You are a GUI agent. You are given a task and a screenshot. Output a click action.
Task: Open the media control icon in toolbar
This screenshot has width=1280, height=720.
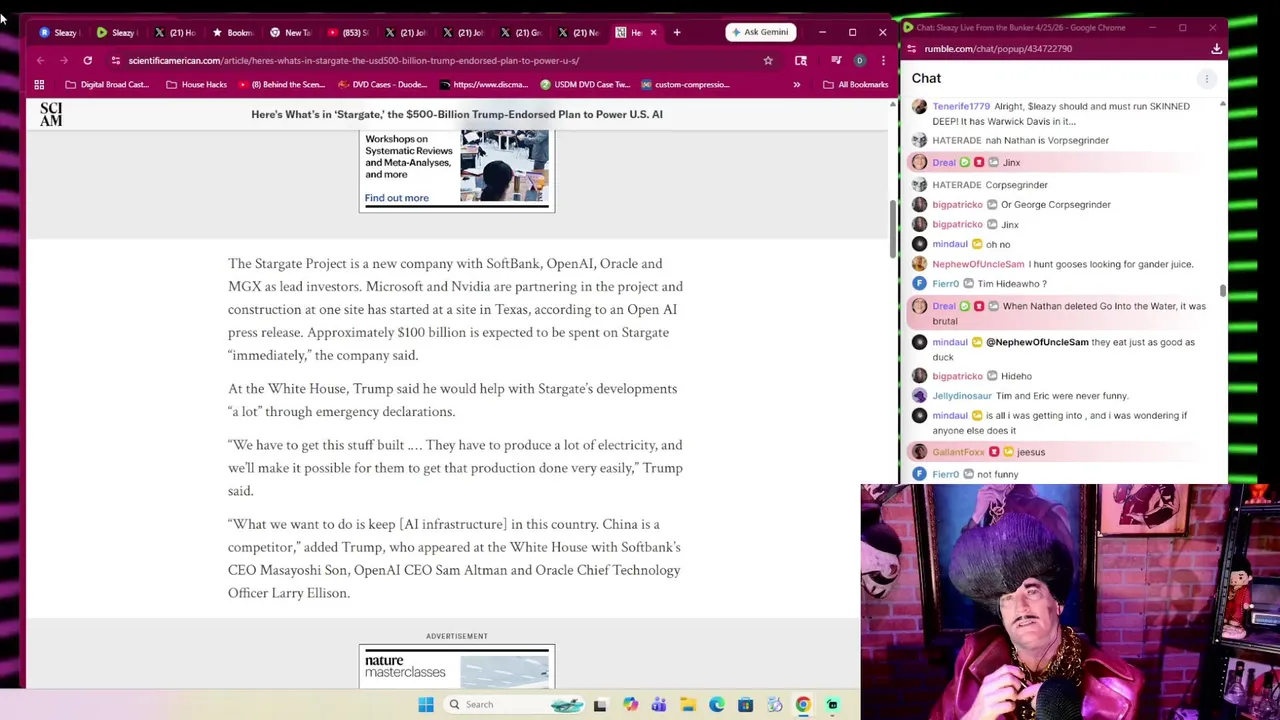[835, 60]
